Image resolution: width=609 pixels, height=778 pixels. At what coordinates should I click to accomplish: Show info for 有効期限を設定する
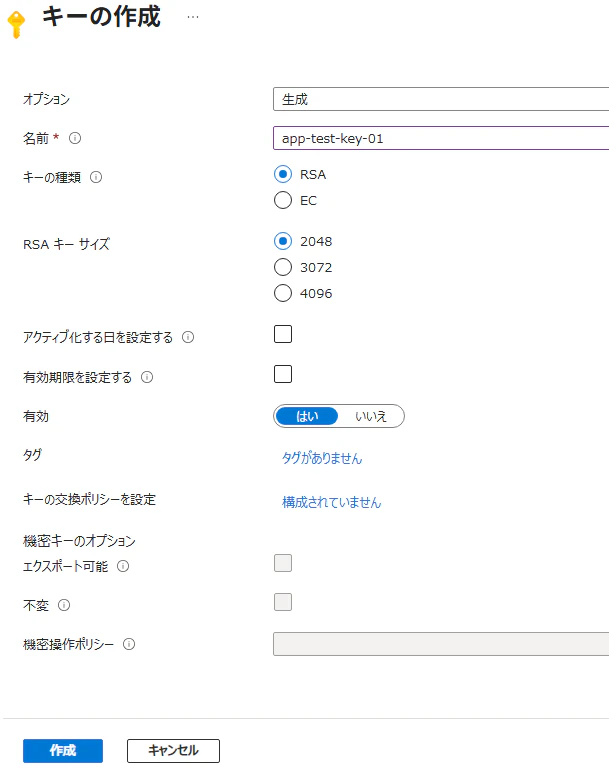147,378
